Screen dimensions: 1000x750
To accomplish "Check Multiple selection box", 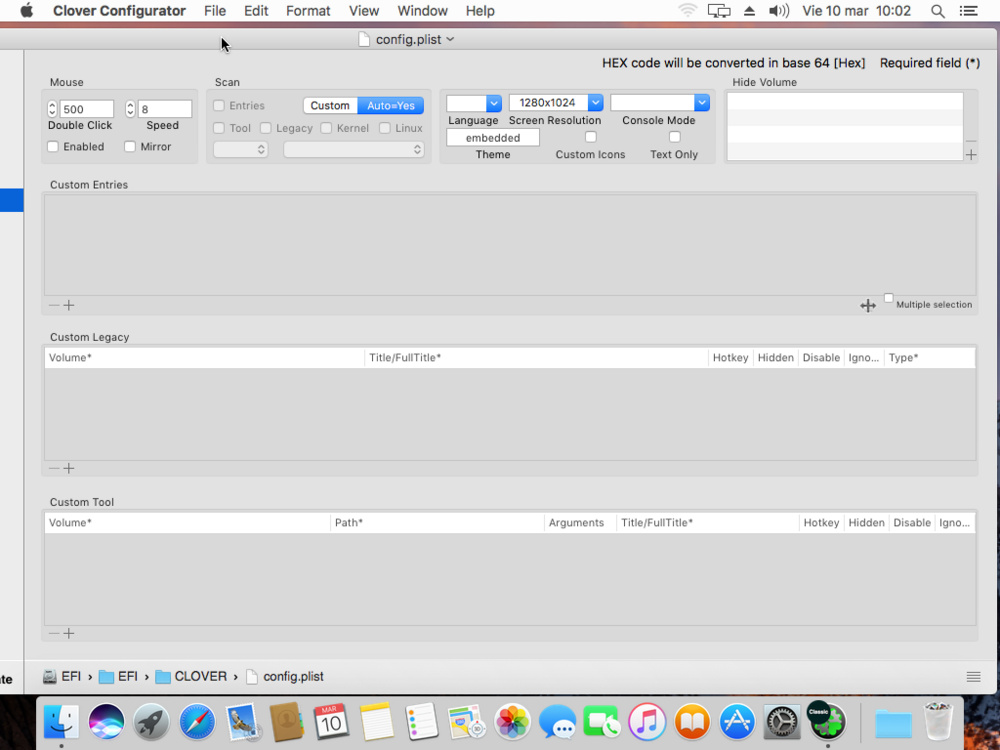I will tap(888, 298).
